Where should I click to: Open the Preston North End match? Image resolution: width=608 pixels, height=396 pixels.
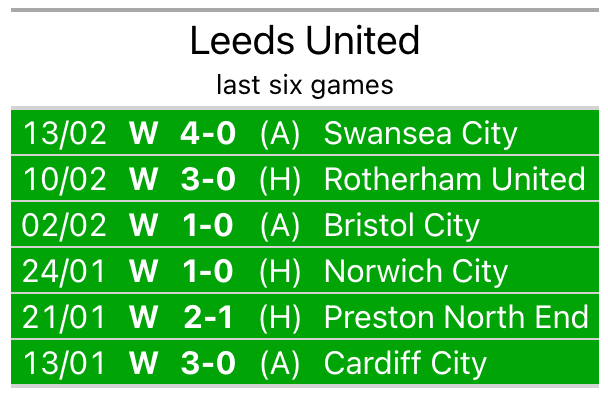coord(305,316)
